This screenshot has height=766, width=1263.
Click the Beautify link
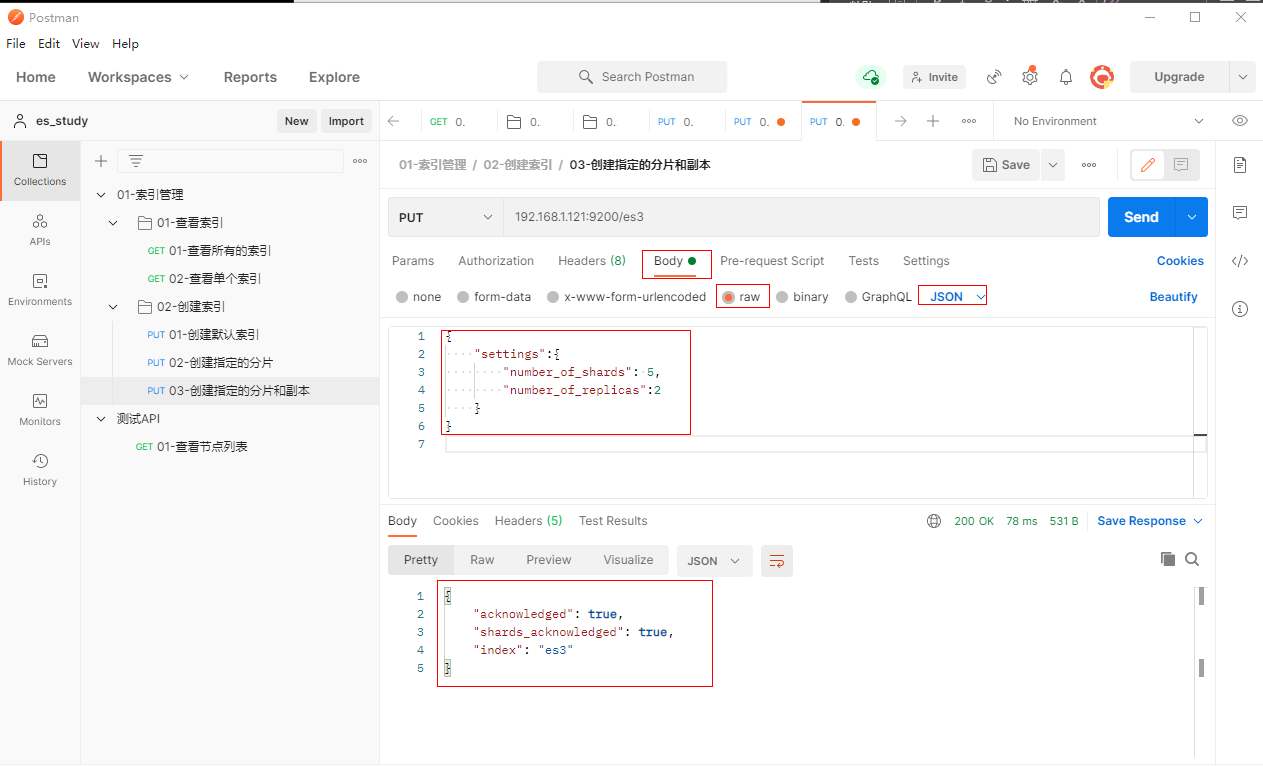coord(1173,297)
